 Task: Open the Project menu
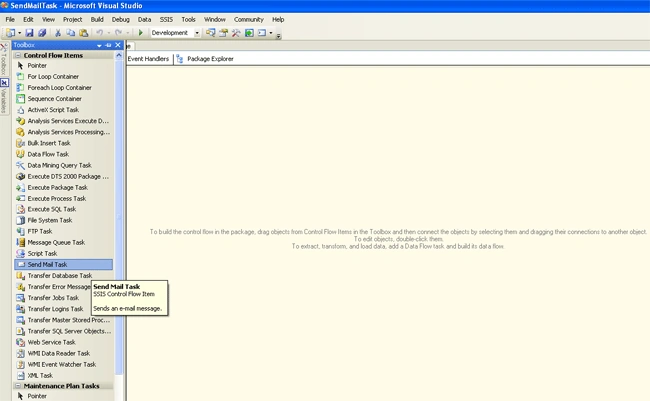point(73,19)
